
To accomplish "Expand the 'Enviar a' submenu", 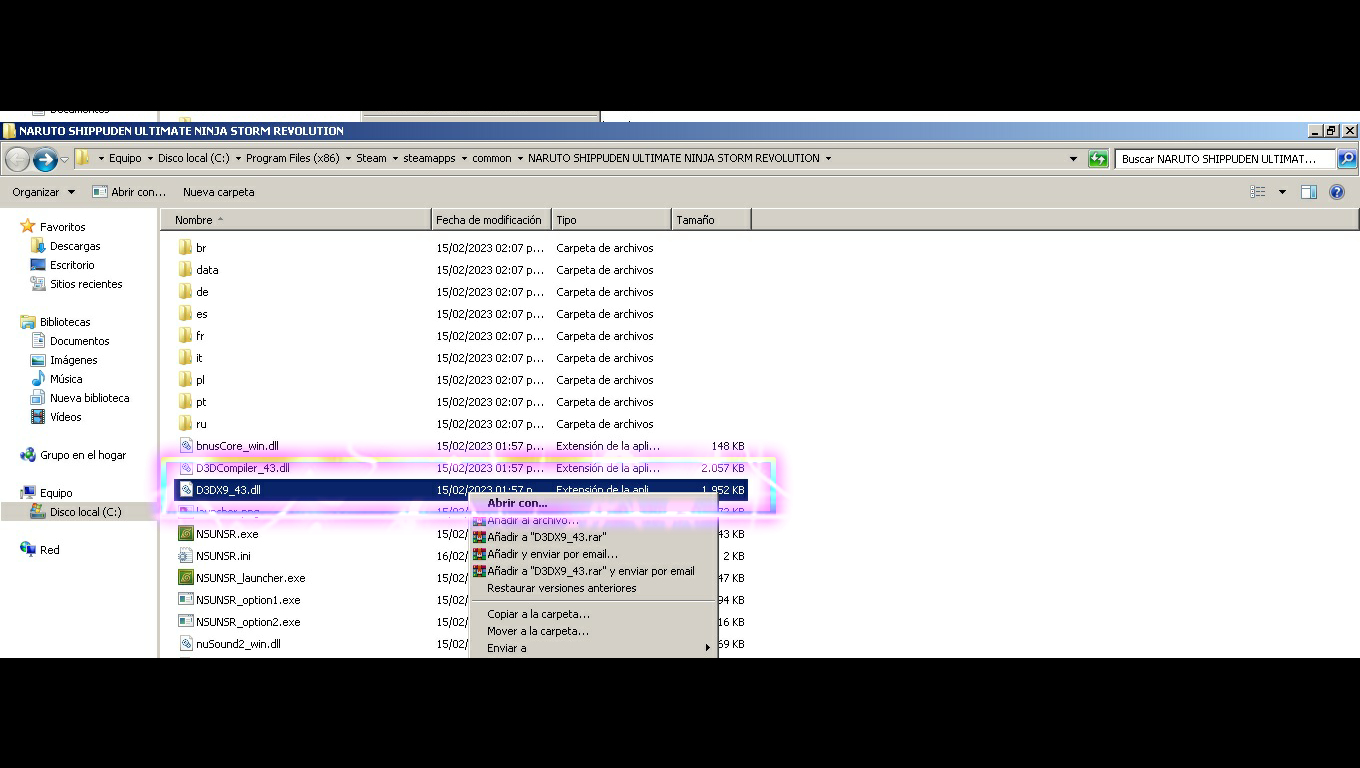I will click(x=594, y=648).
